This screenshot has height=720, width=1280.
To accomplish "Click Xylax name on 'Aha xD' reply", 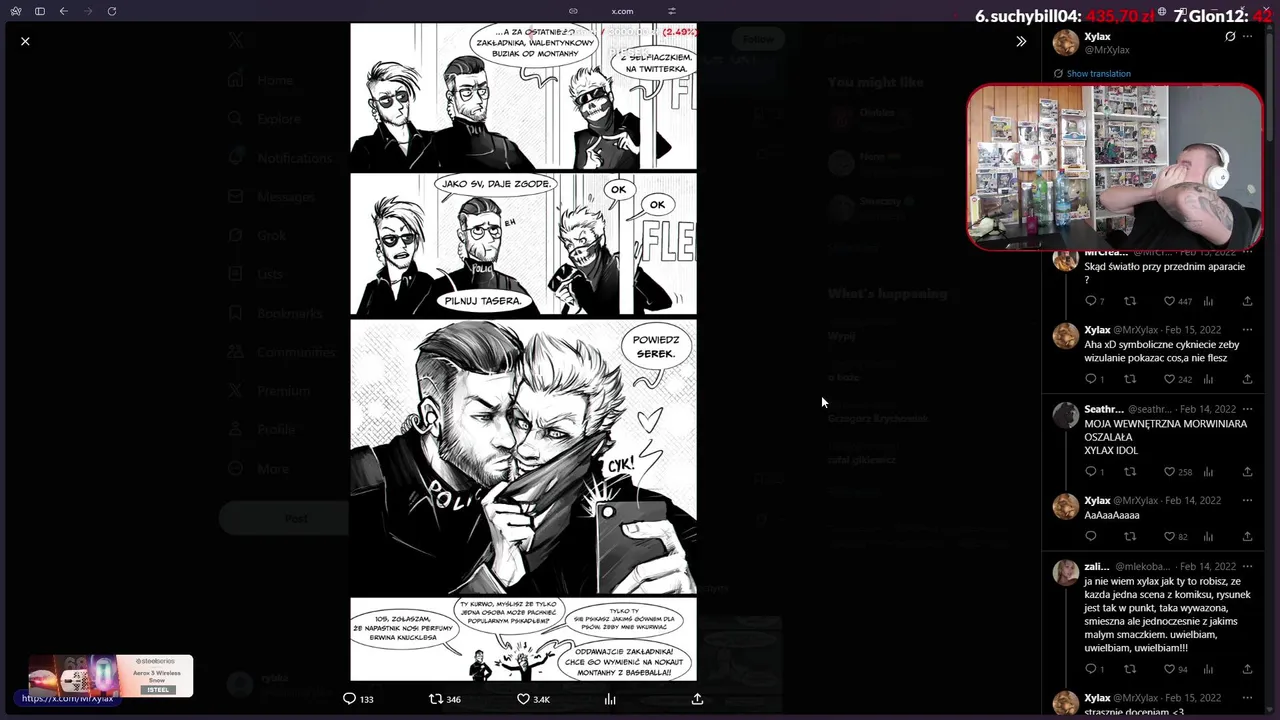I will [x=1097, y=330].
